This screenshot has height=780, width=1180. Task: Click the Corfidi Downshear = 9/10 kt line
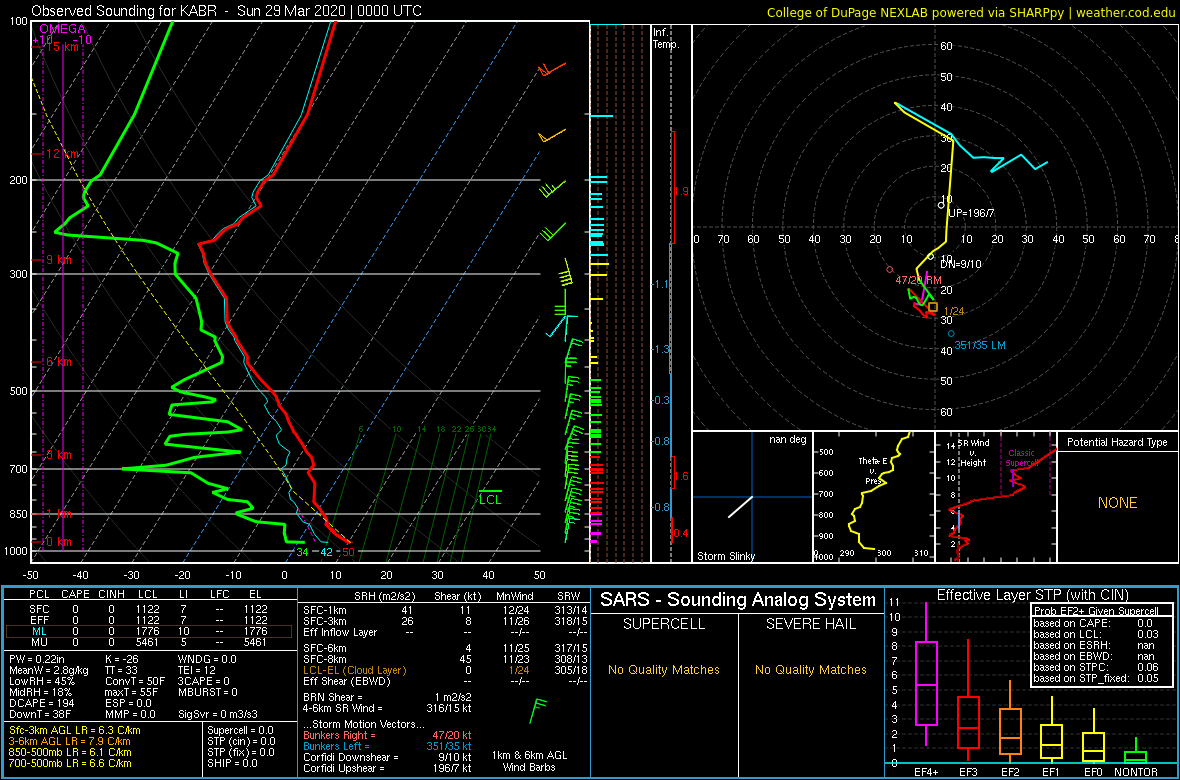386,757
